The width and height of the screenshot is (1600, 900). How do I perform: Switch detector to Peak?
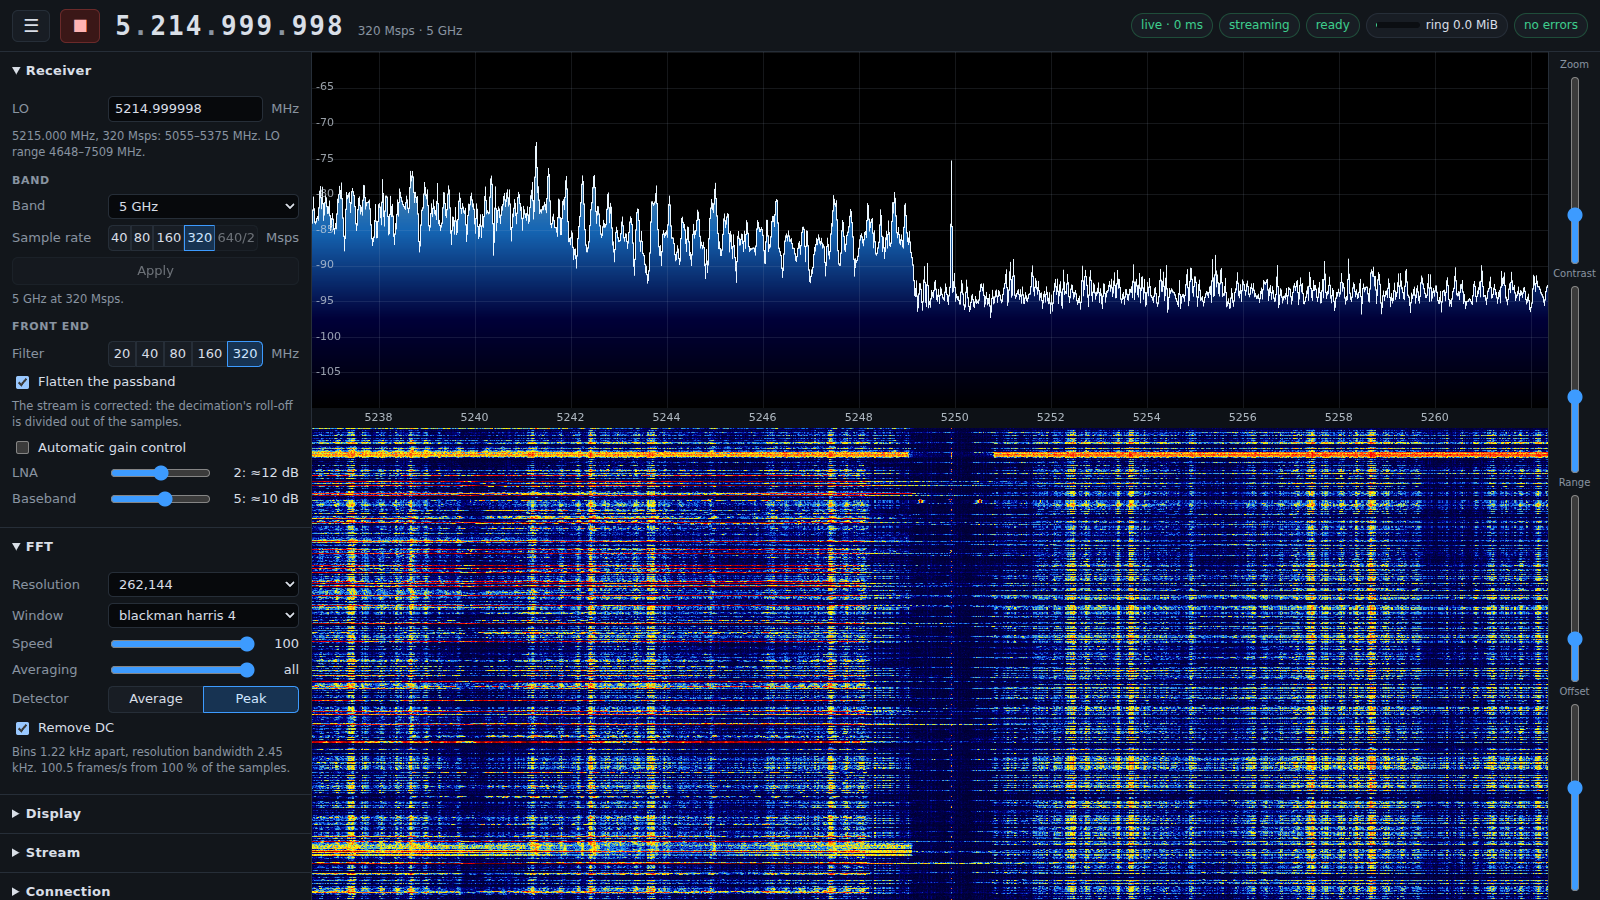251,699
